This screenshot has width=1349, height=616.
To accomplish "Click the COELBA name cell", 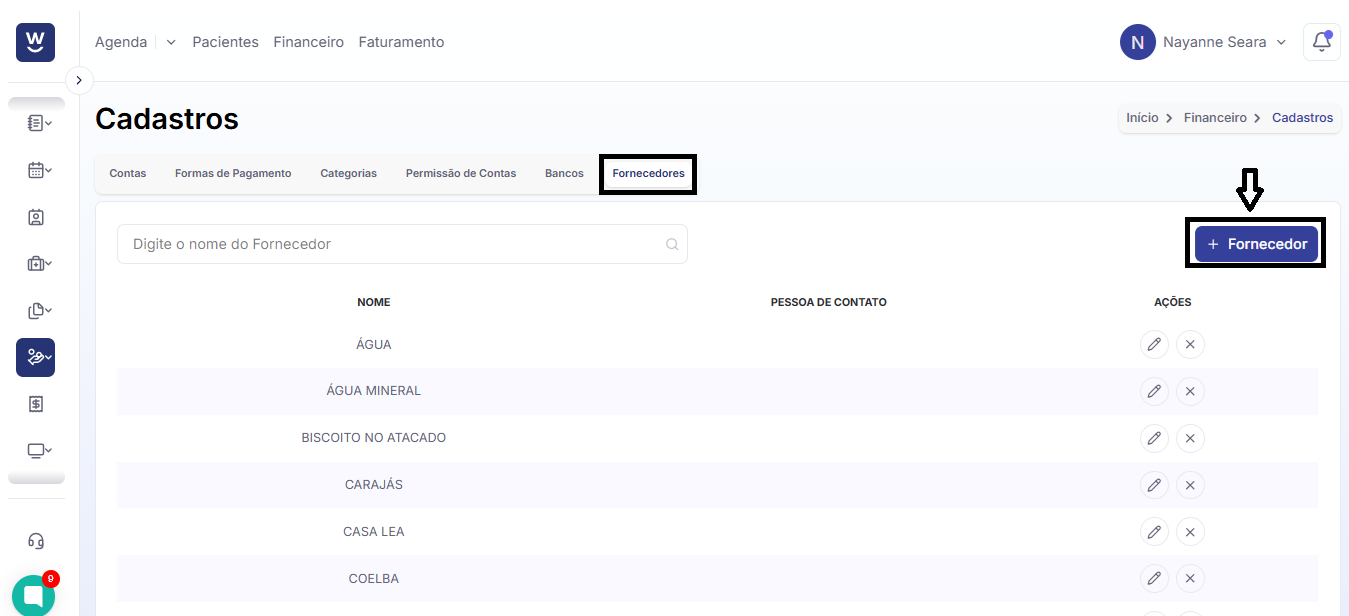I will 374,579.
